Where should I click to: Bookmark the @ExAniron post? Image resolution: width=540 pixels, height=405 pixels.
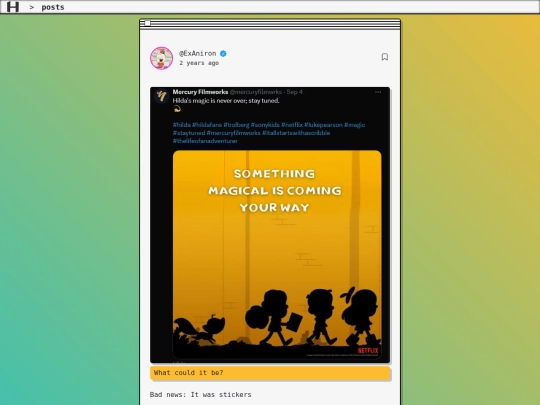pyautogui.click(x=385, y=57)
